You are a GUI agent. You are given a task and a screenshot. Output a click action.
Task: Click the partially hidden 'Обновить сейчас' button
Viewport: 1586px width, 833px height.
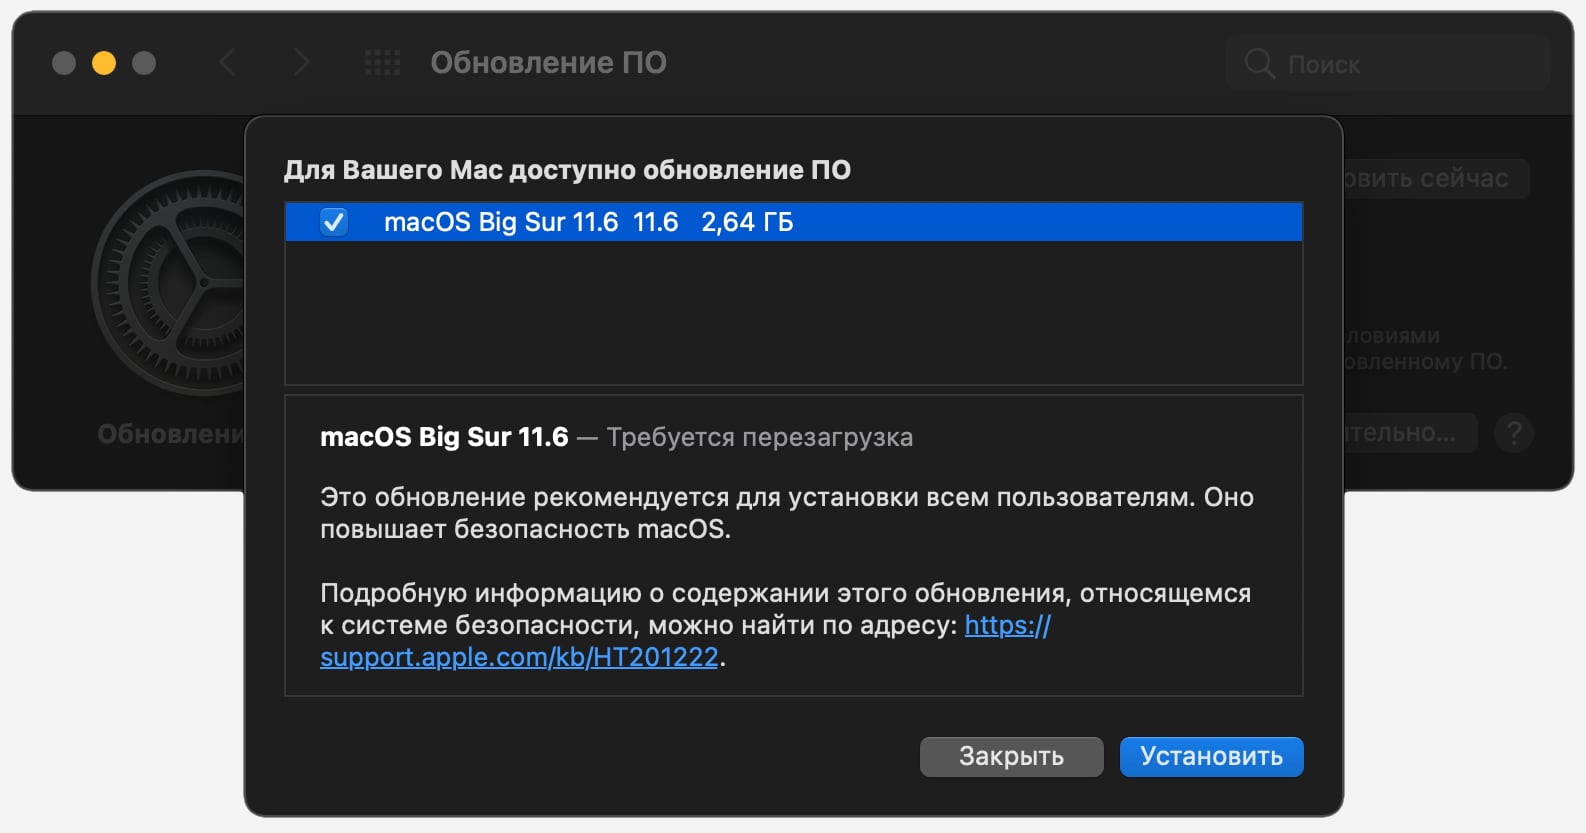(x=1434, y=179)
